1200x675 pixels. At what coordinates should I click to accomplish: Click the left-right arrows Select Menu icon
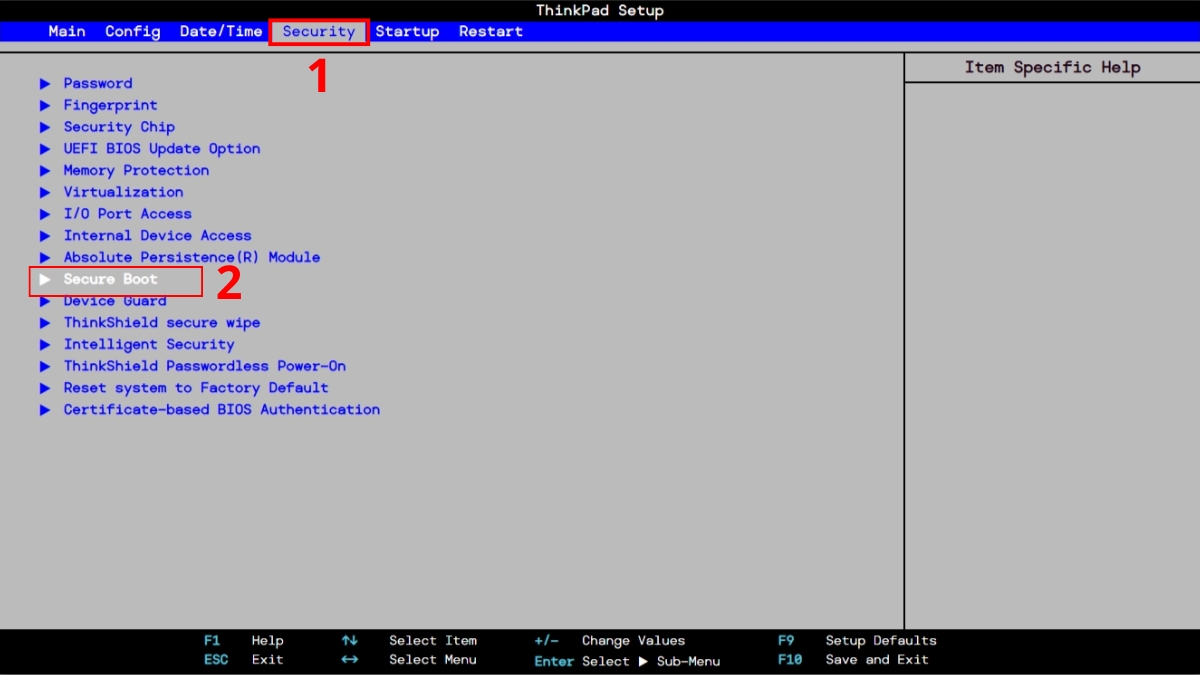point(349,660)
